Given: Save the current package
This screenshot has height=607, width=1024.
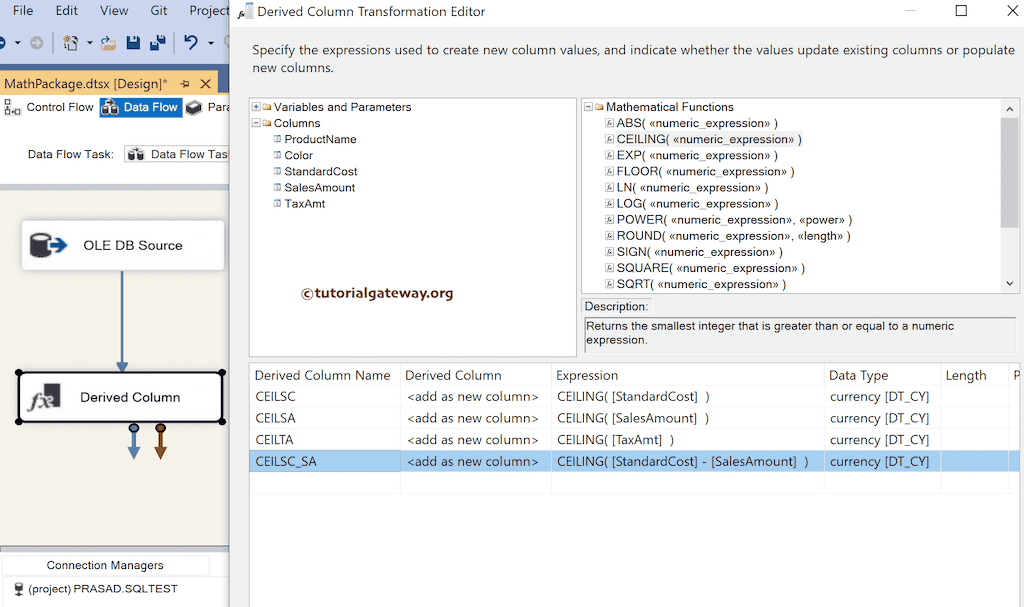Looking at the screenshot, I should click(133, 42).
